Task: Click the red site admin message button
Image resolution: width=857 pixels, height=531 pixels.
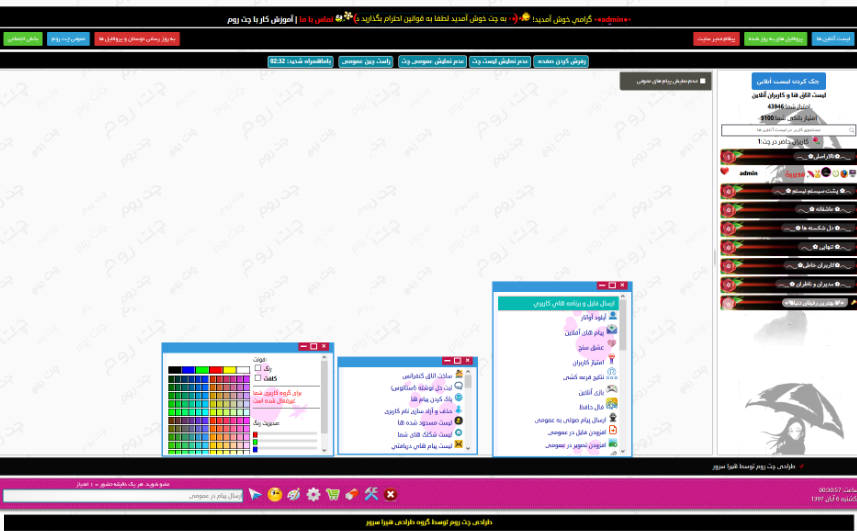Action: (x=716, y=39)
